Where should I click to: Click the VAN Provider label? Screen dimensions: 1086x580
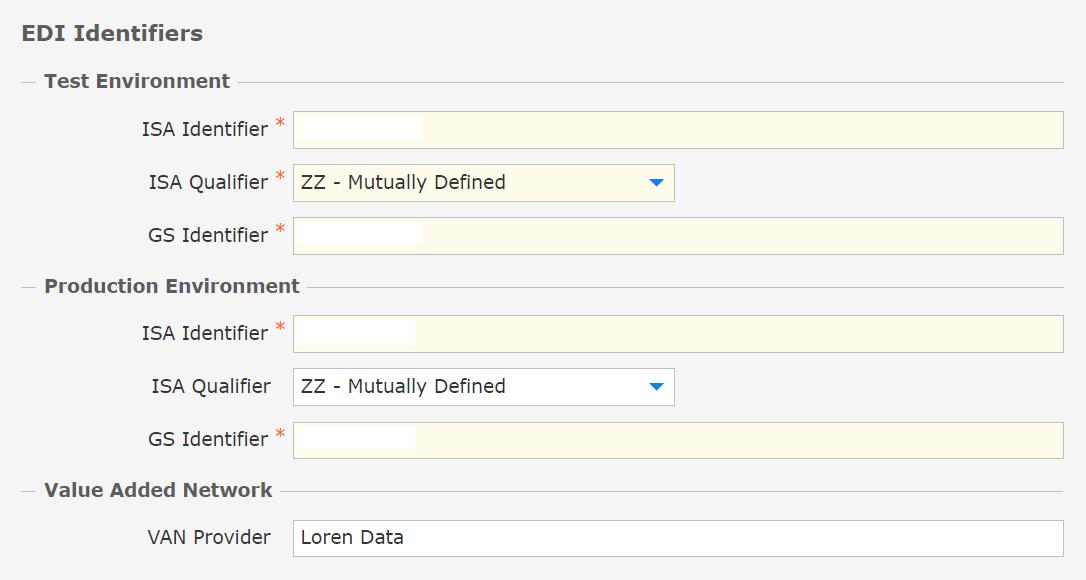(x=209, y=538)
